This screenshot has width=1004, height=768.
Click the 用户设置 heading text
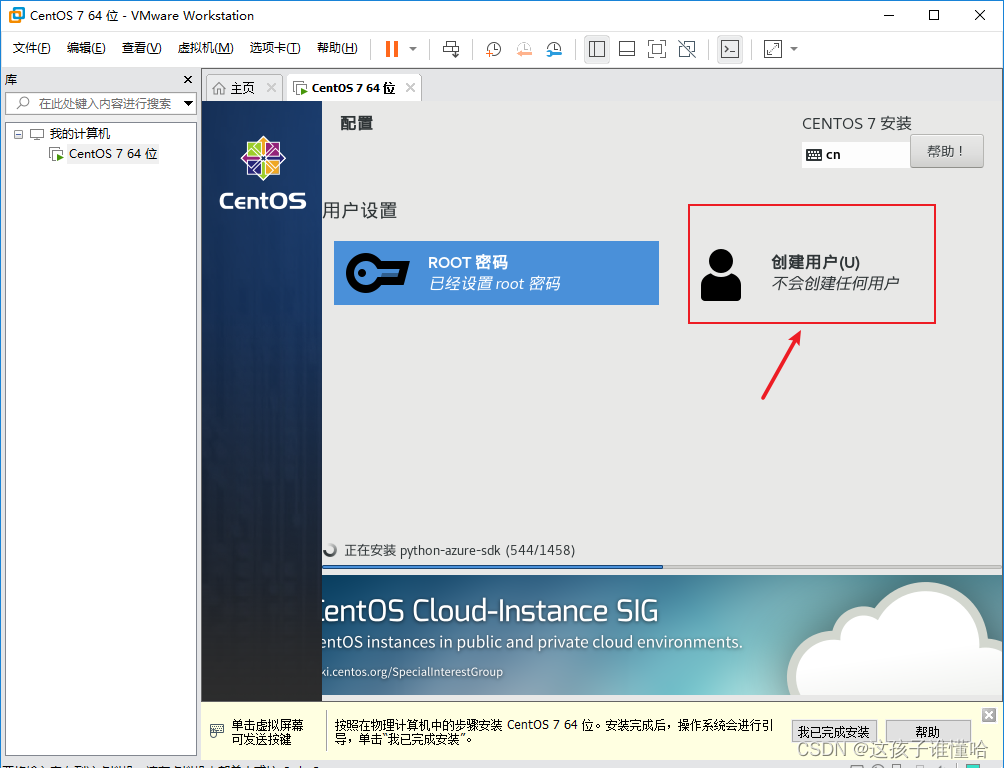coord(360,210)
